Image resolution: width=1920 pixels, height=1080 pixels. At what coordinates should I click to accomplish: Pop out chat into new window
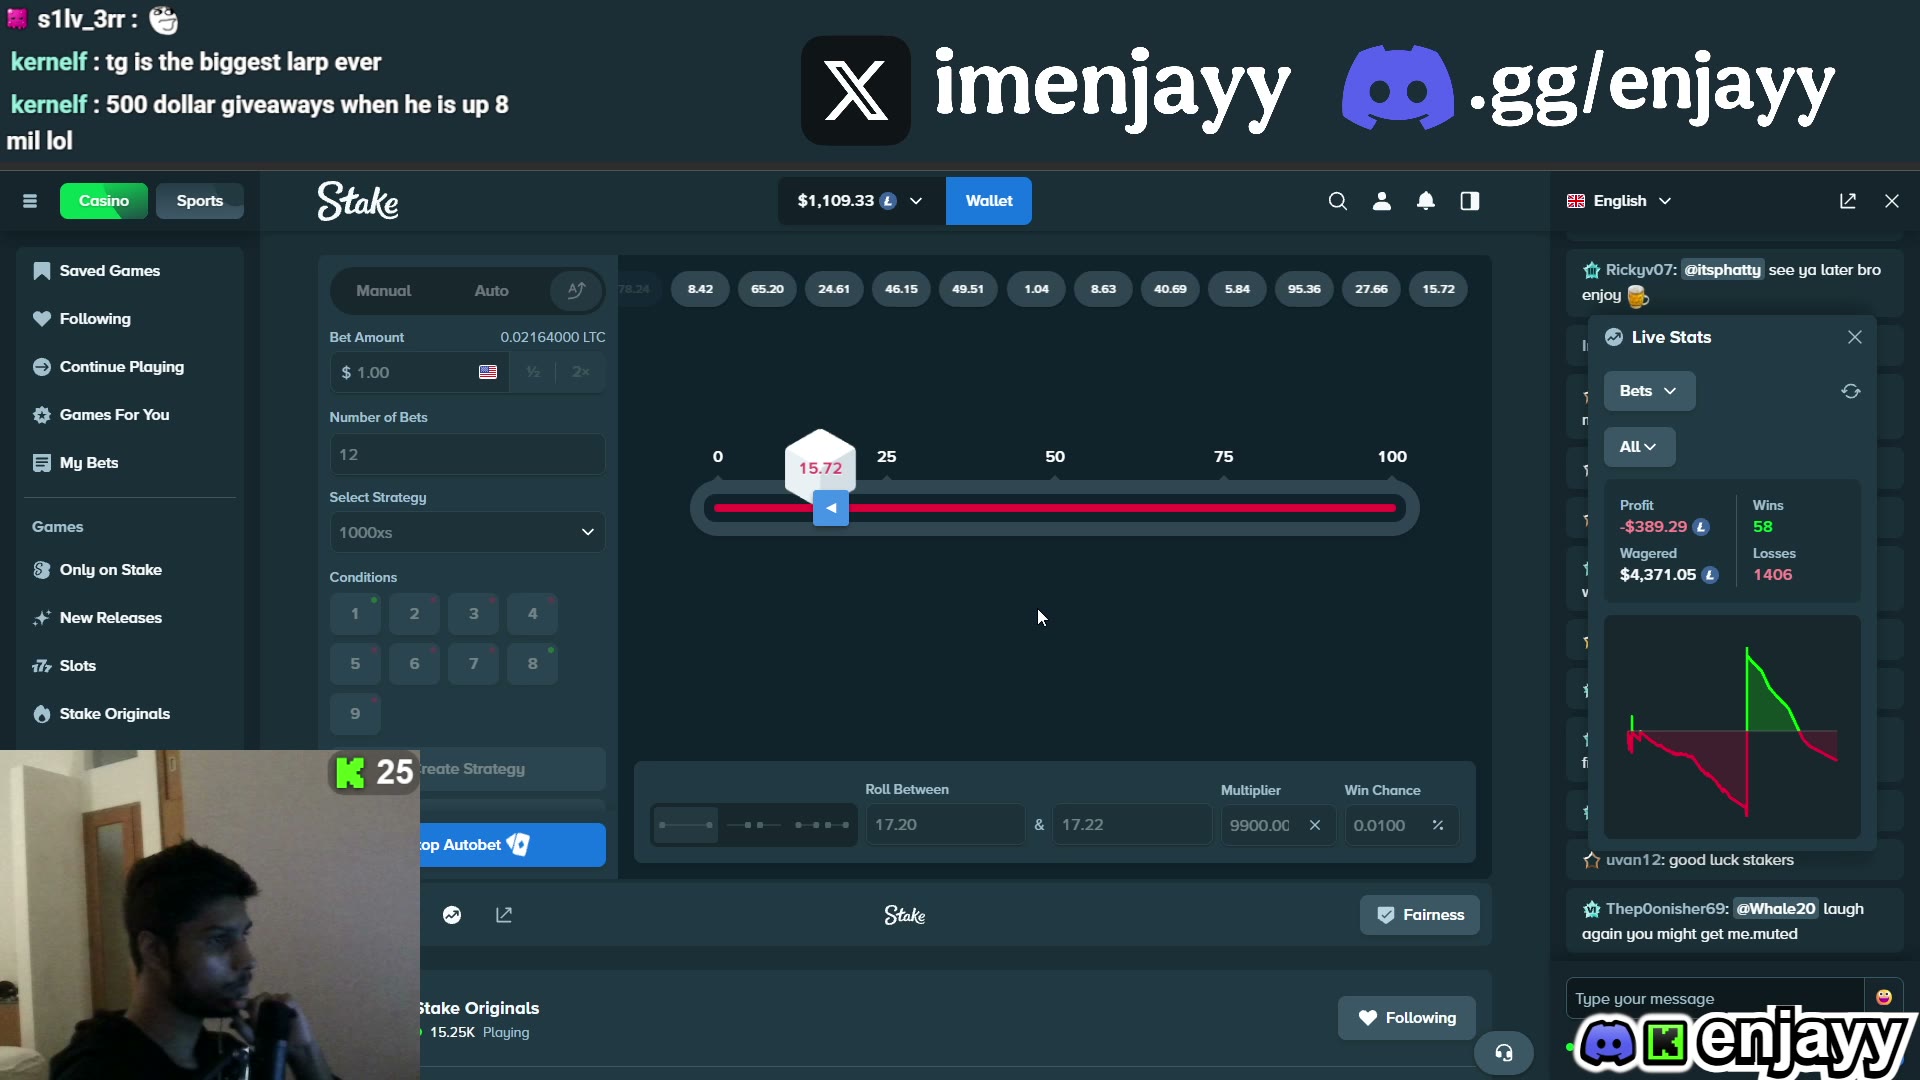click(1848, 201)
